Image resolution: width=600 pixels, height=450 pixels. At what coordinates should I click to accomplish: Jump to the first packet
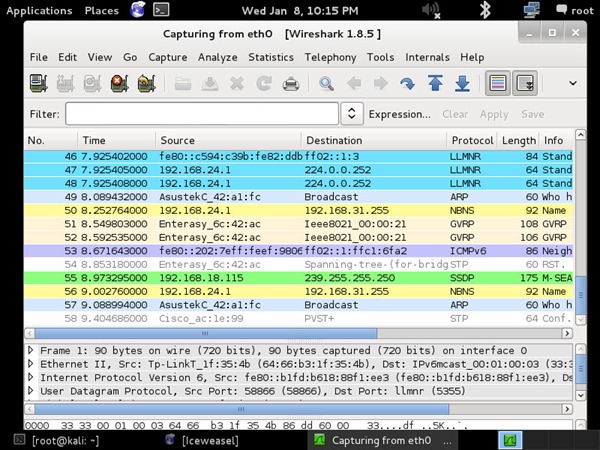(x=435, y=83)
